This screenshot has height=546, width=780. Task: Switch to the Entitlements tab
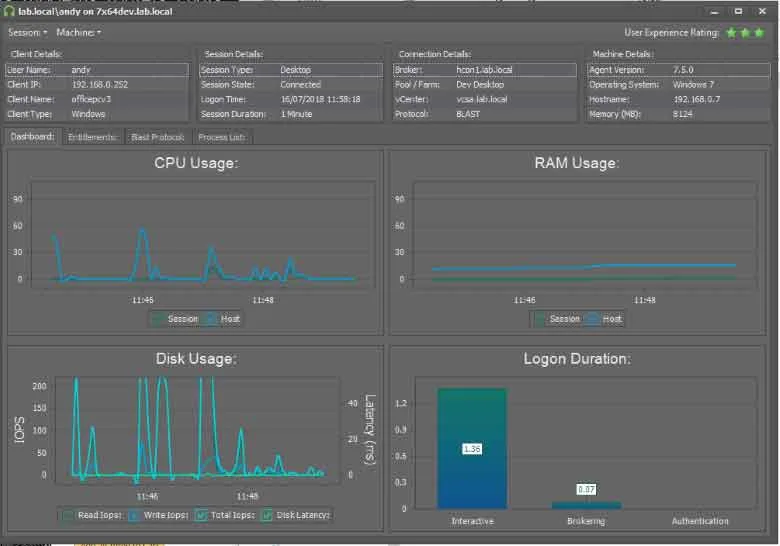[93, 137]
